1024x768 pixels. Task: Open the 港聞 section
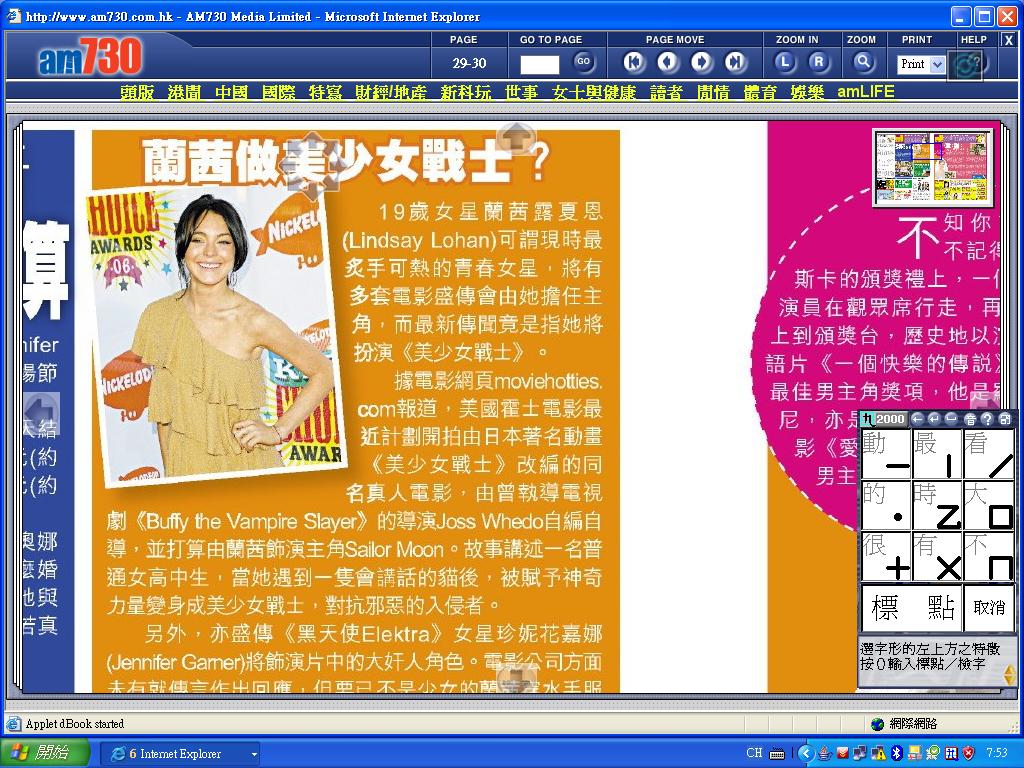point(184,92)
